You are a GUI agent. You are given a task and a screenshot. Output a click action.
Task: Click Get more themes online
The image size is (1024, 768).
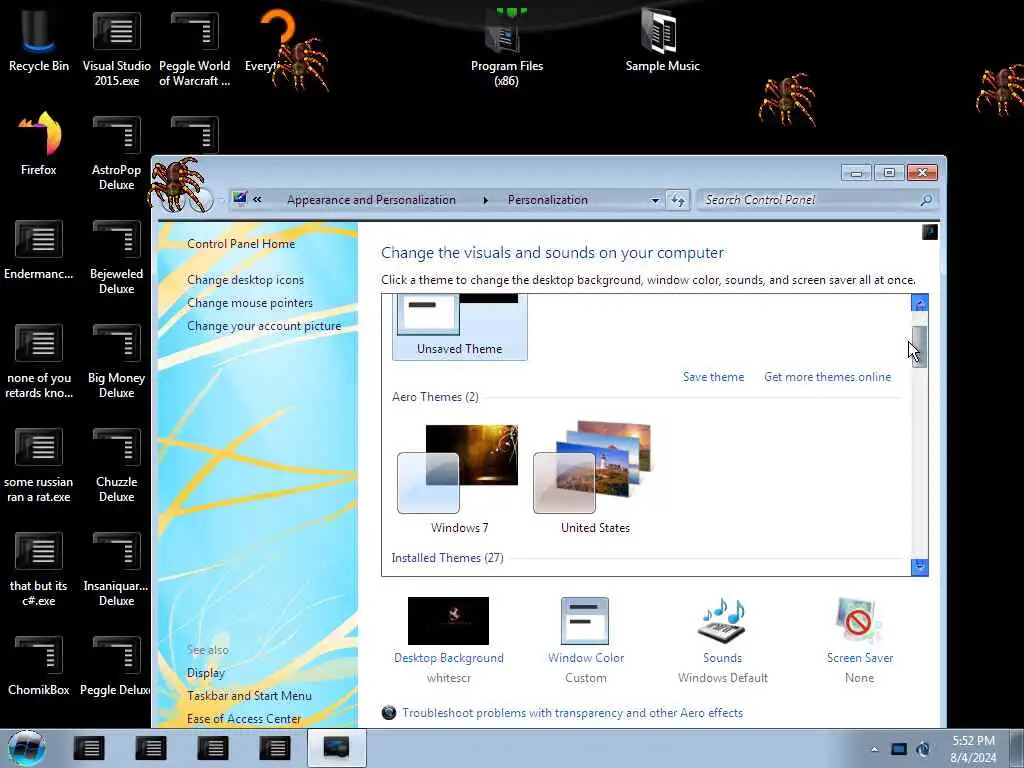pyautogui.click(x=827, y=377)
